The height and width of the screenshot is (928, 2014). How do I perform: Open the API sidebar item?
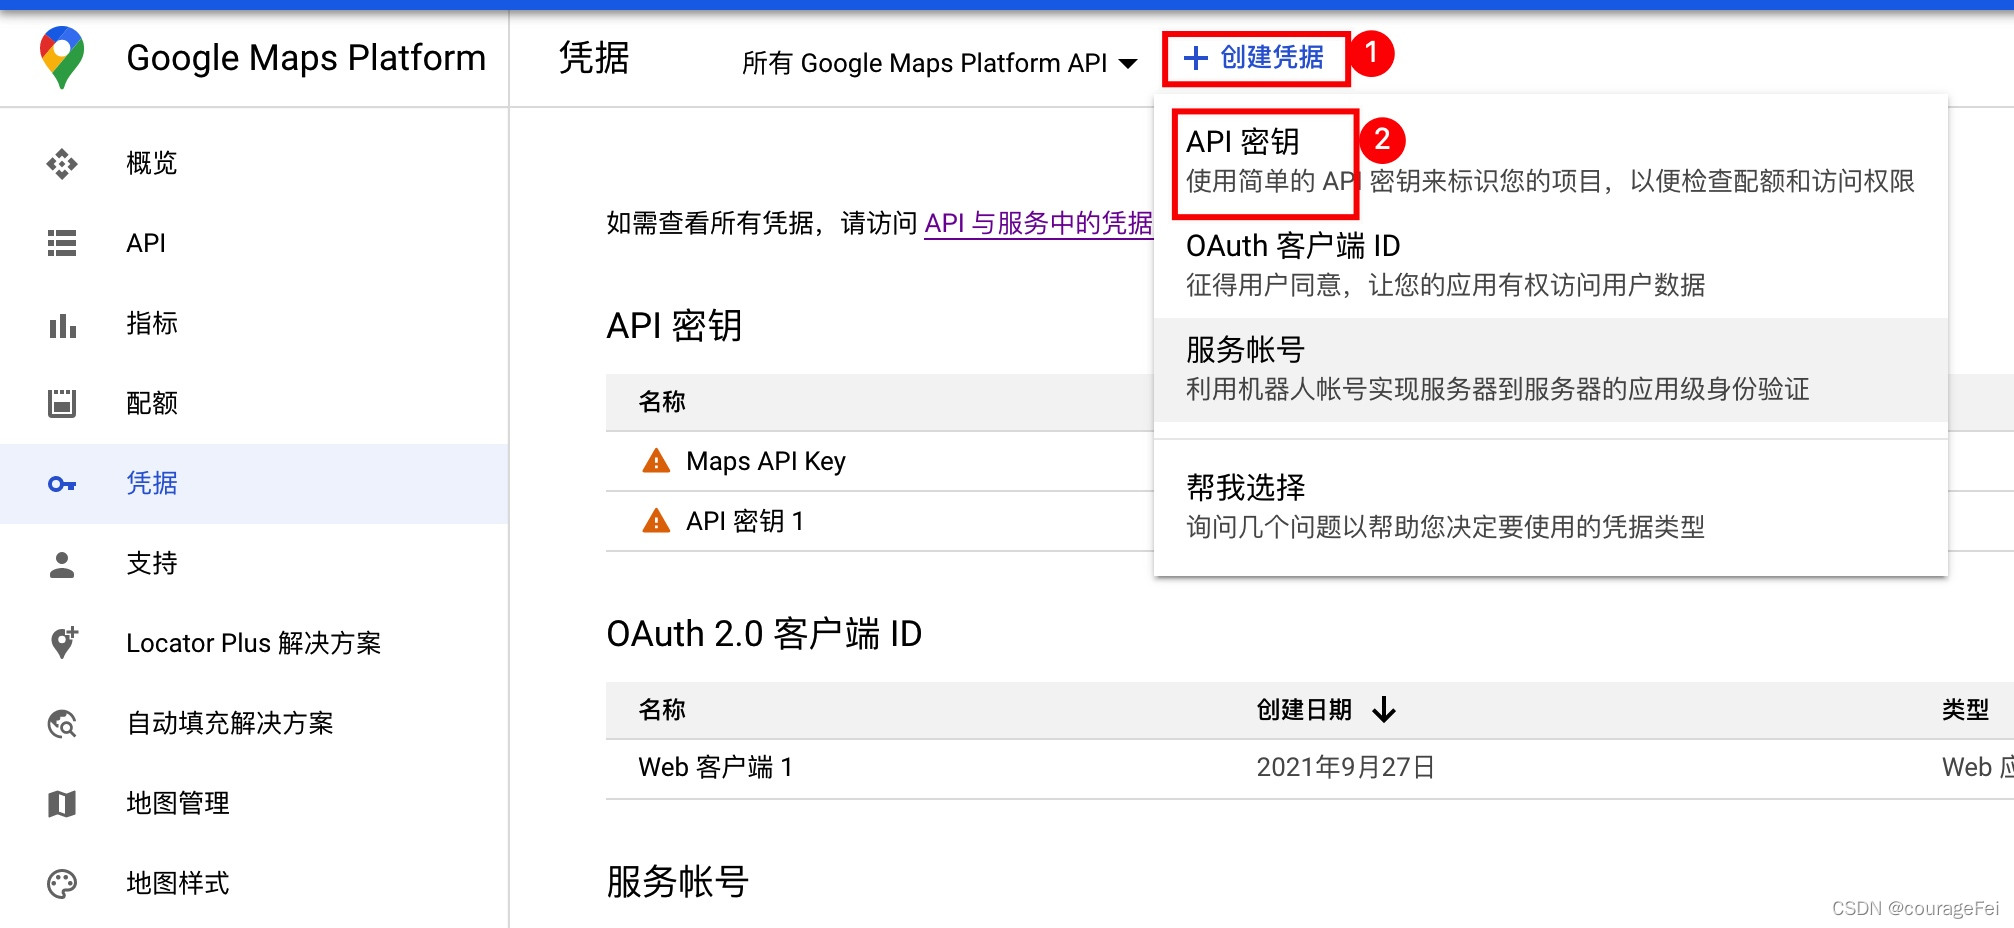coord(254,243)
